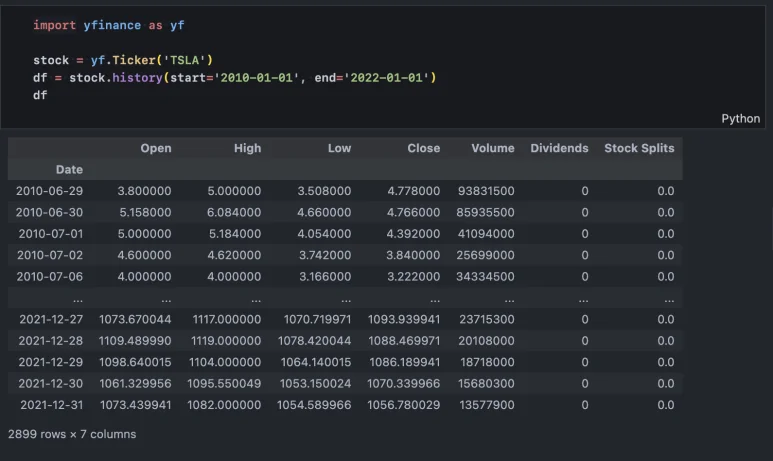Select the Low column header

tap(339, 148)
